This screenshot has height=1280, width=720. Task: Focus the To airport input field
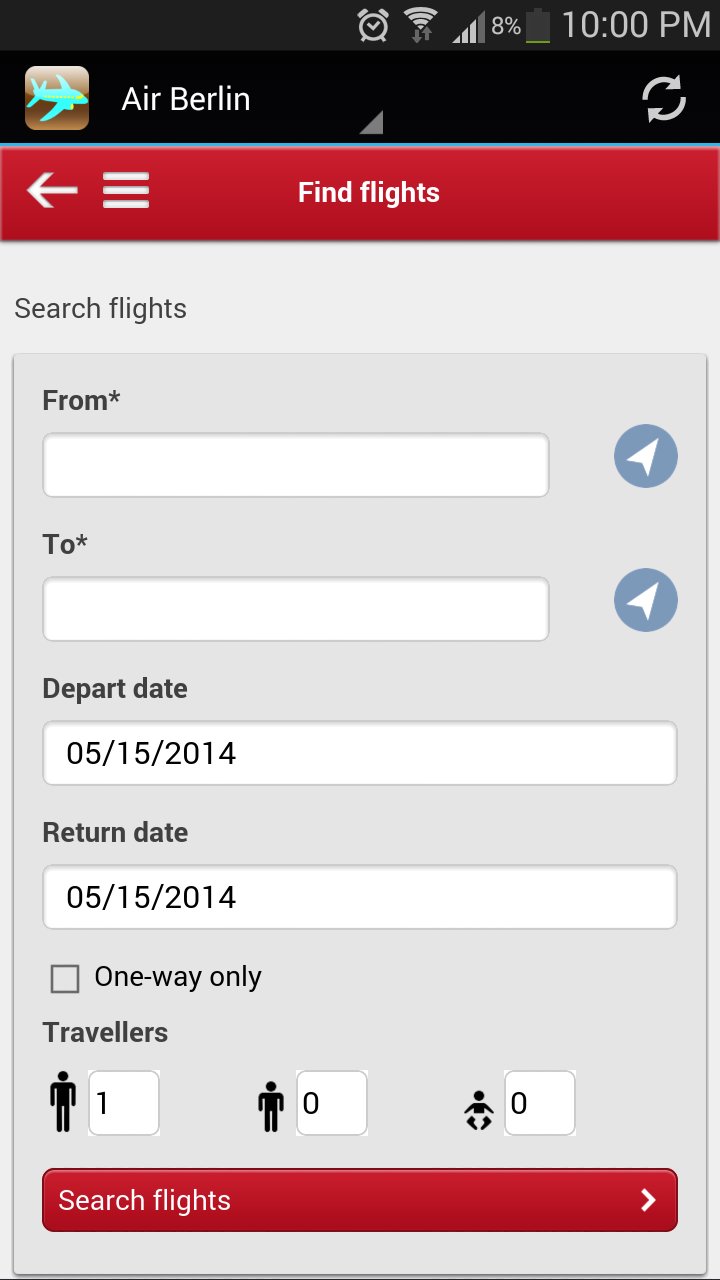point(295,609)
